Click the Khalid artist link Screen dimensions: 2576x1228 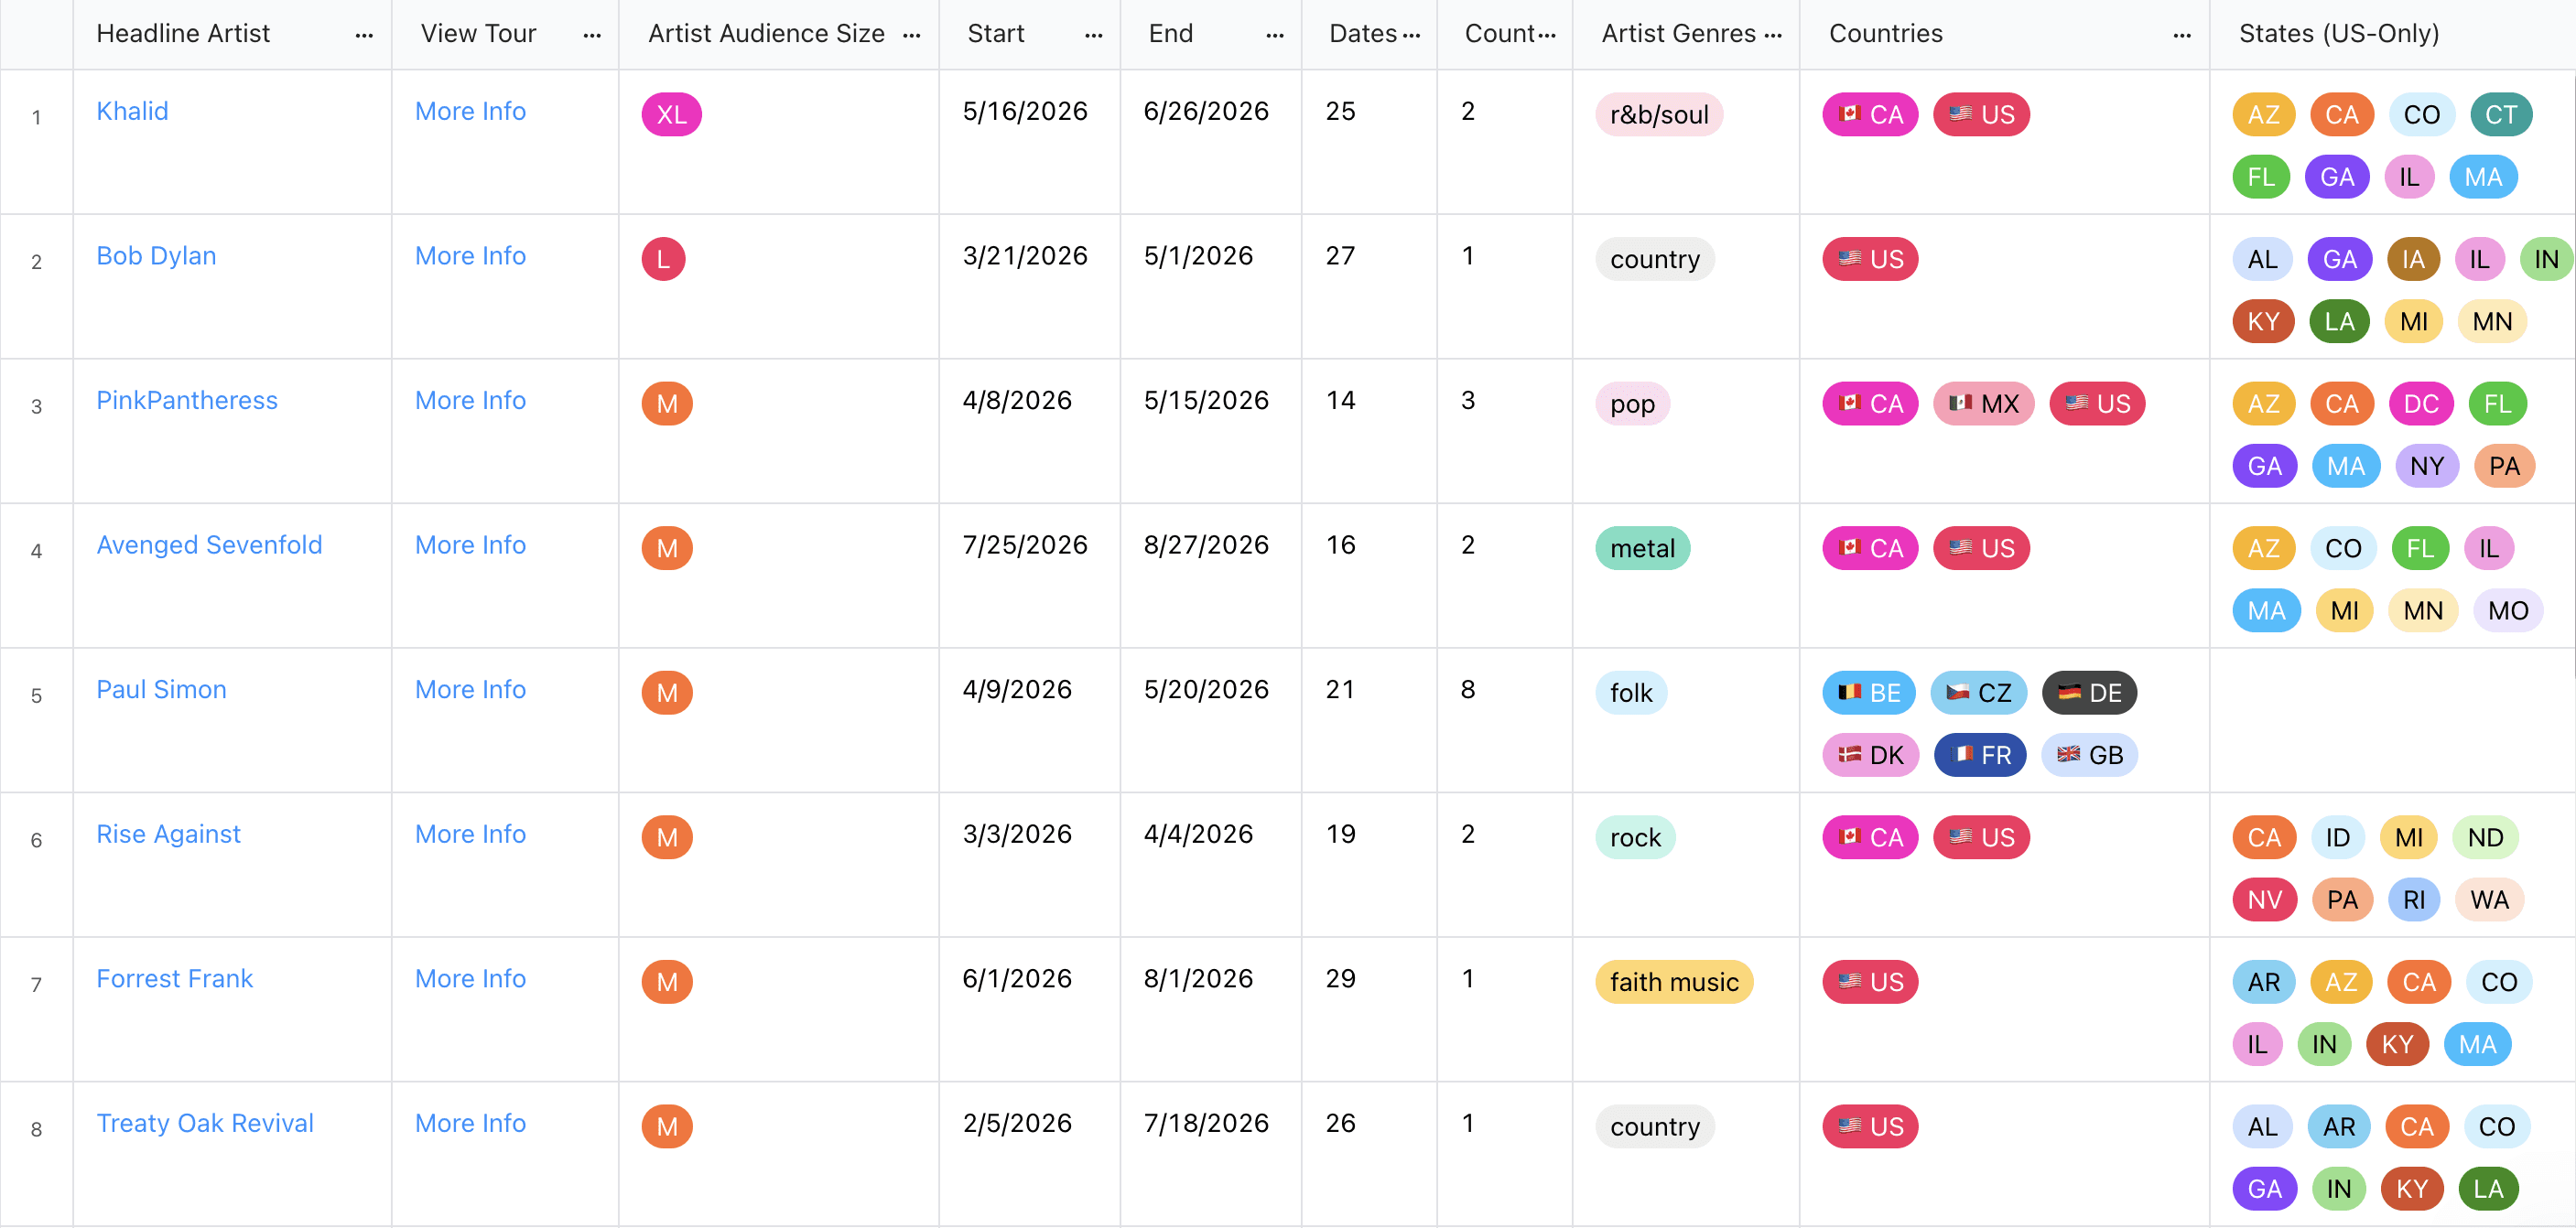click(x=132, y=111)
